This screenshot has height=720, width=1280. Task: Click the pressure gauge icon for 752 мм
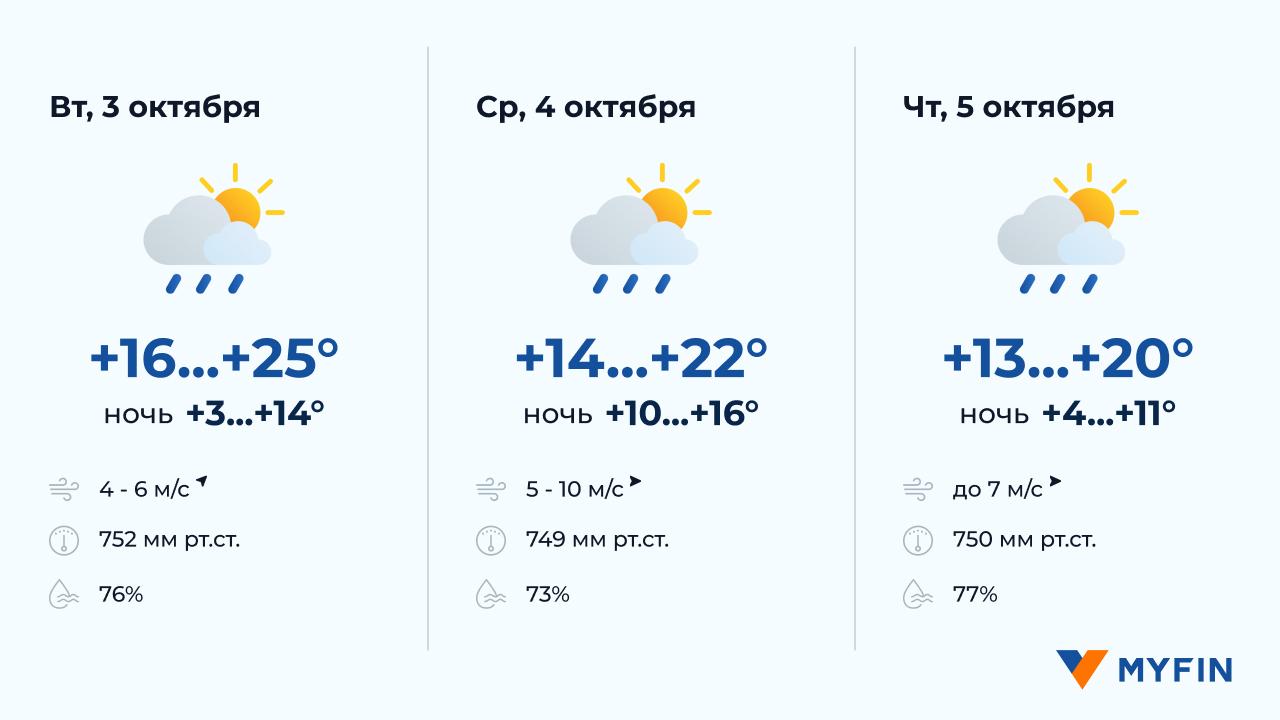[x=63, y=541]
